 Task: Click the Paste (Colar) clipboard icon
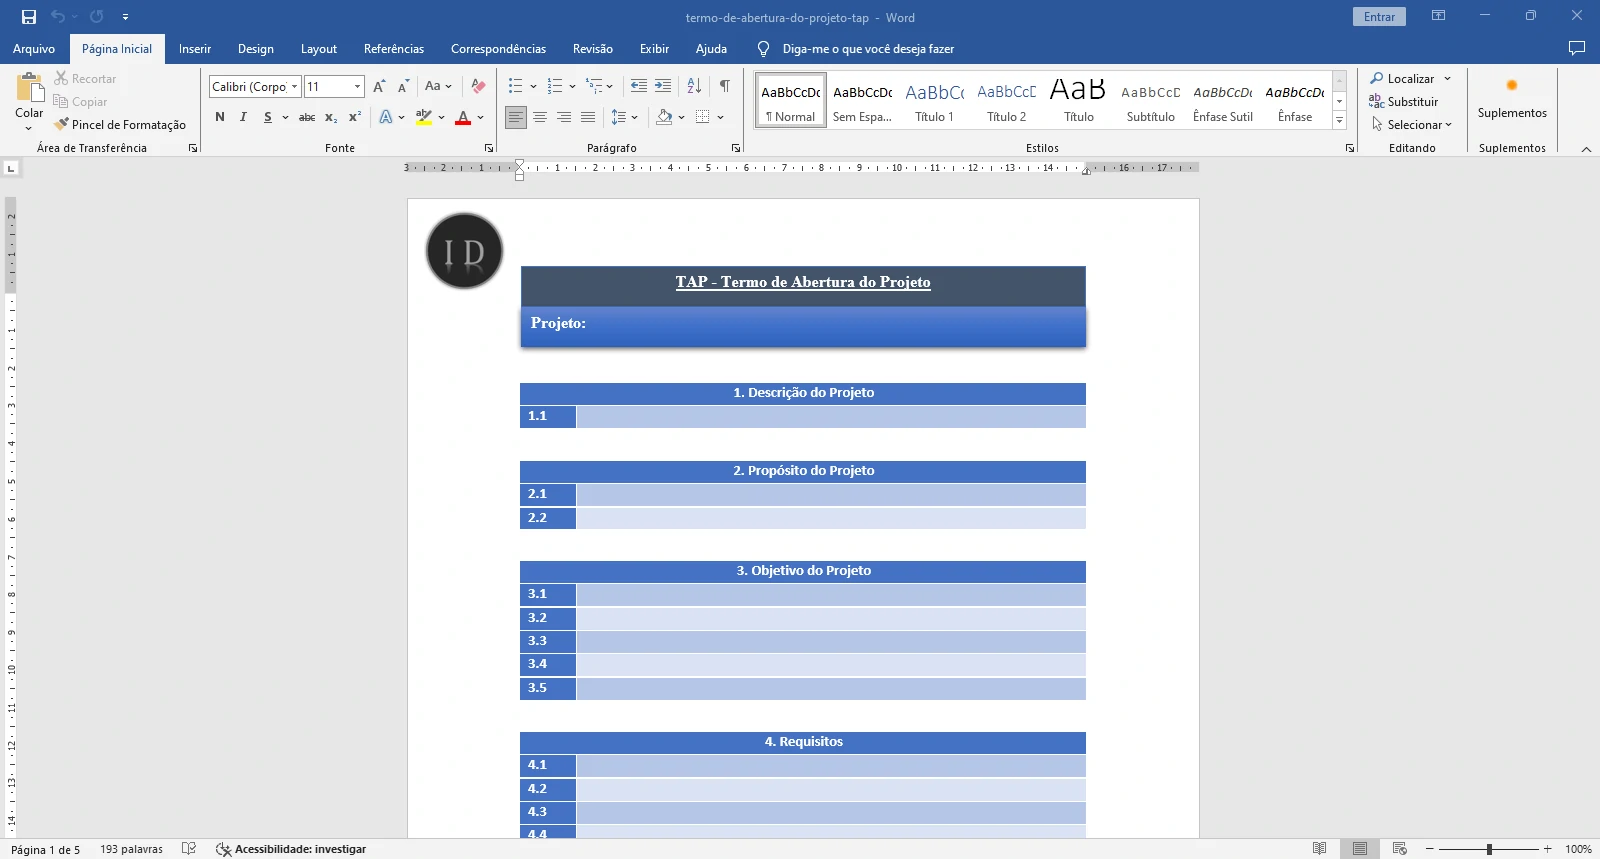29,88
